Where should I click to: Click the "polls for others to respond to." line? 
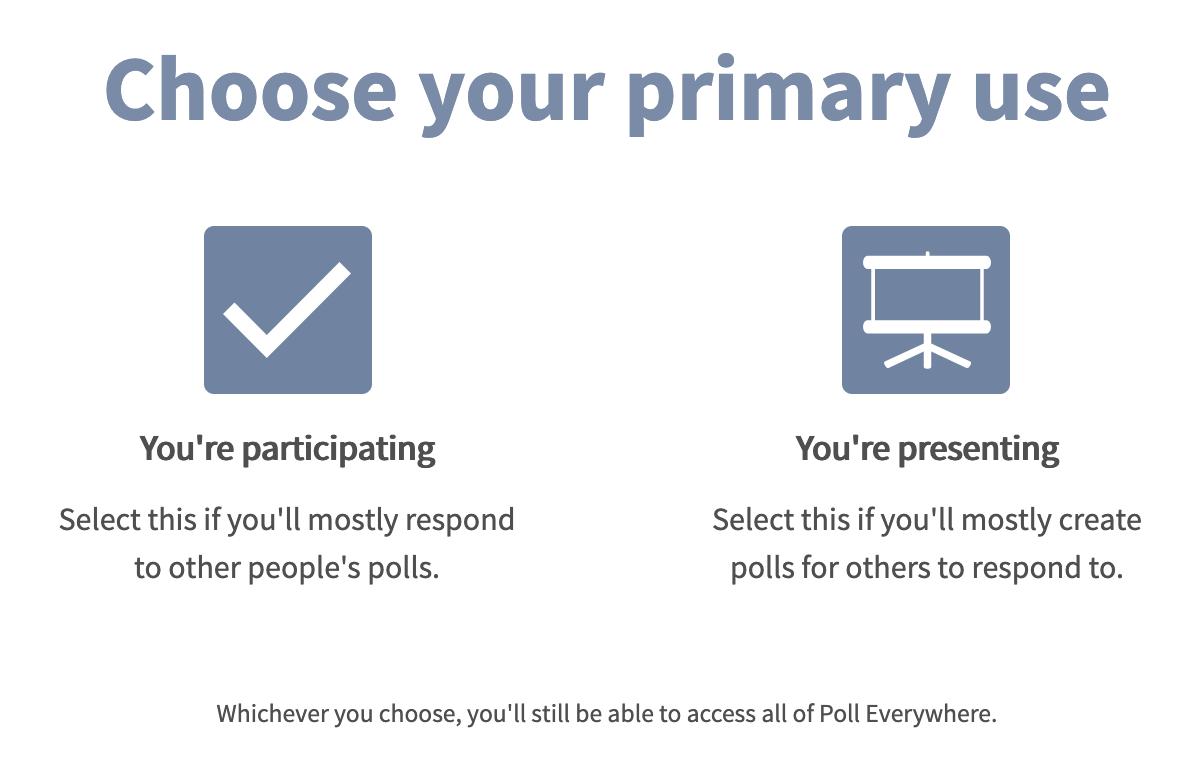927,568
